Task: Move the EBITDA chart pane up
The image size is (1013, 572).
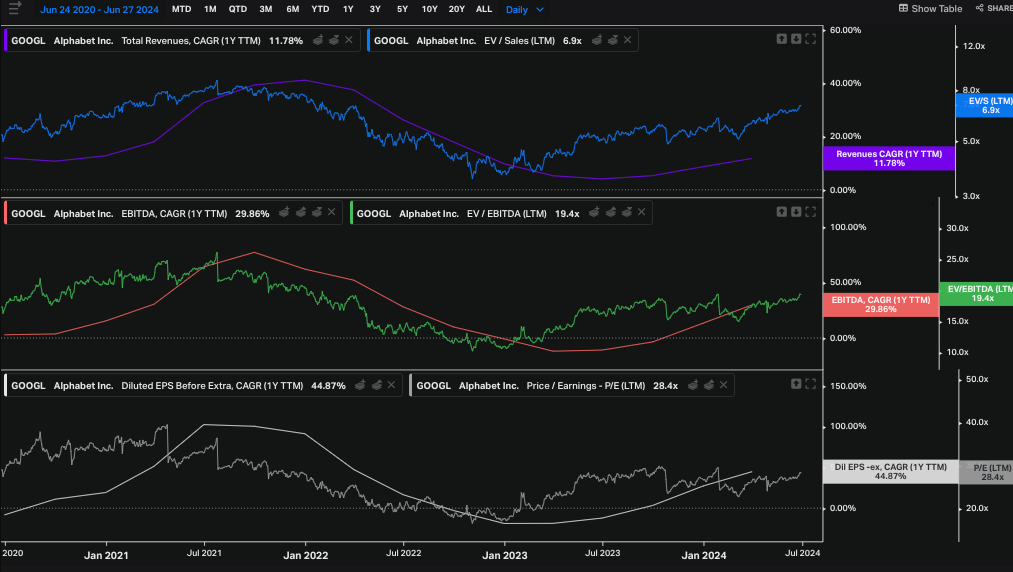Action: coord(782,212)
